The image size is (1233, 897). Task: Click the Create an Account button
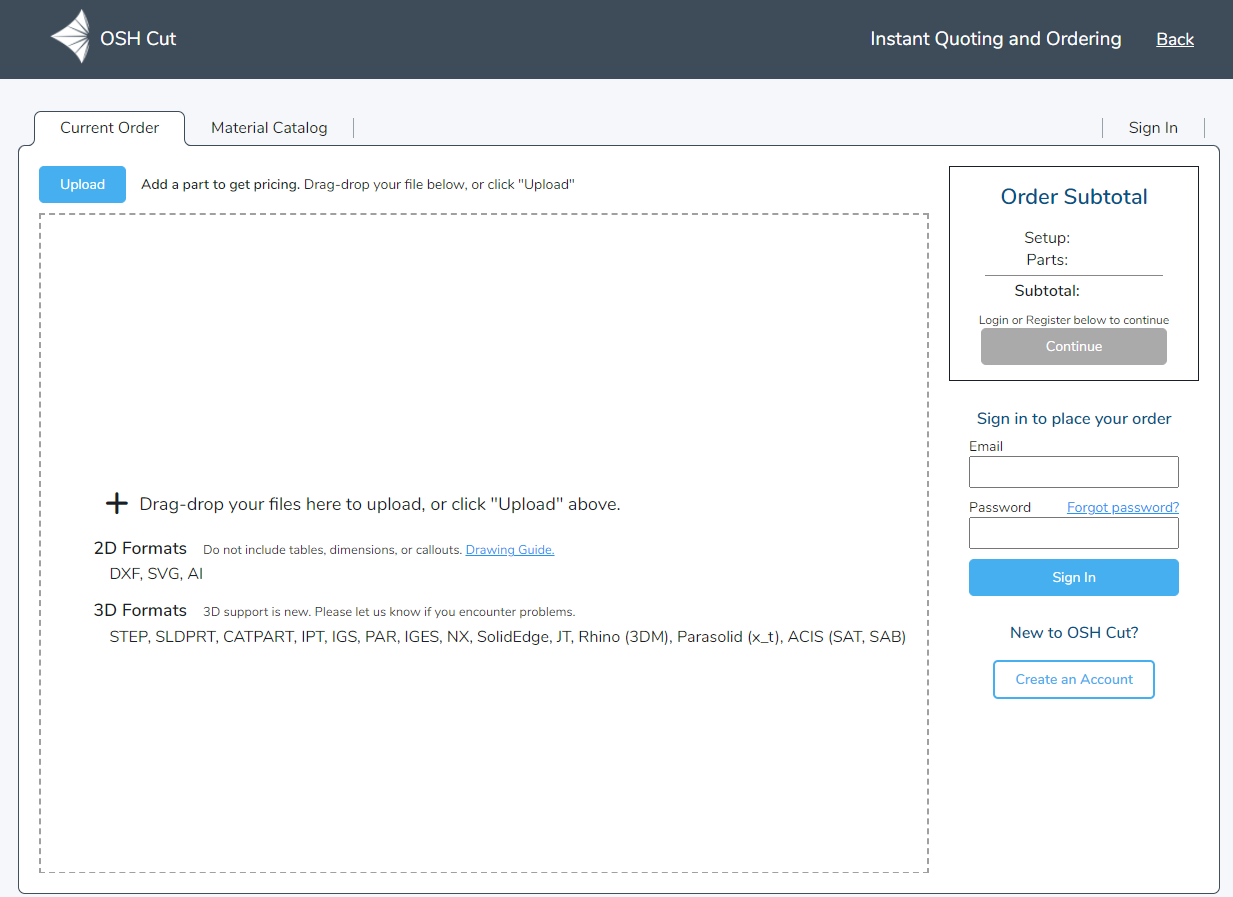click(x=1073, y=679)
